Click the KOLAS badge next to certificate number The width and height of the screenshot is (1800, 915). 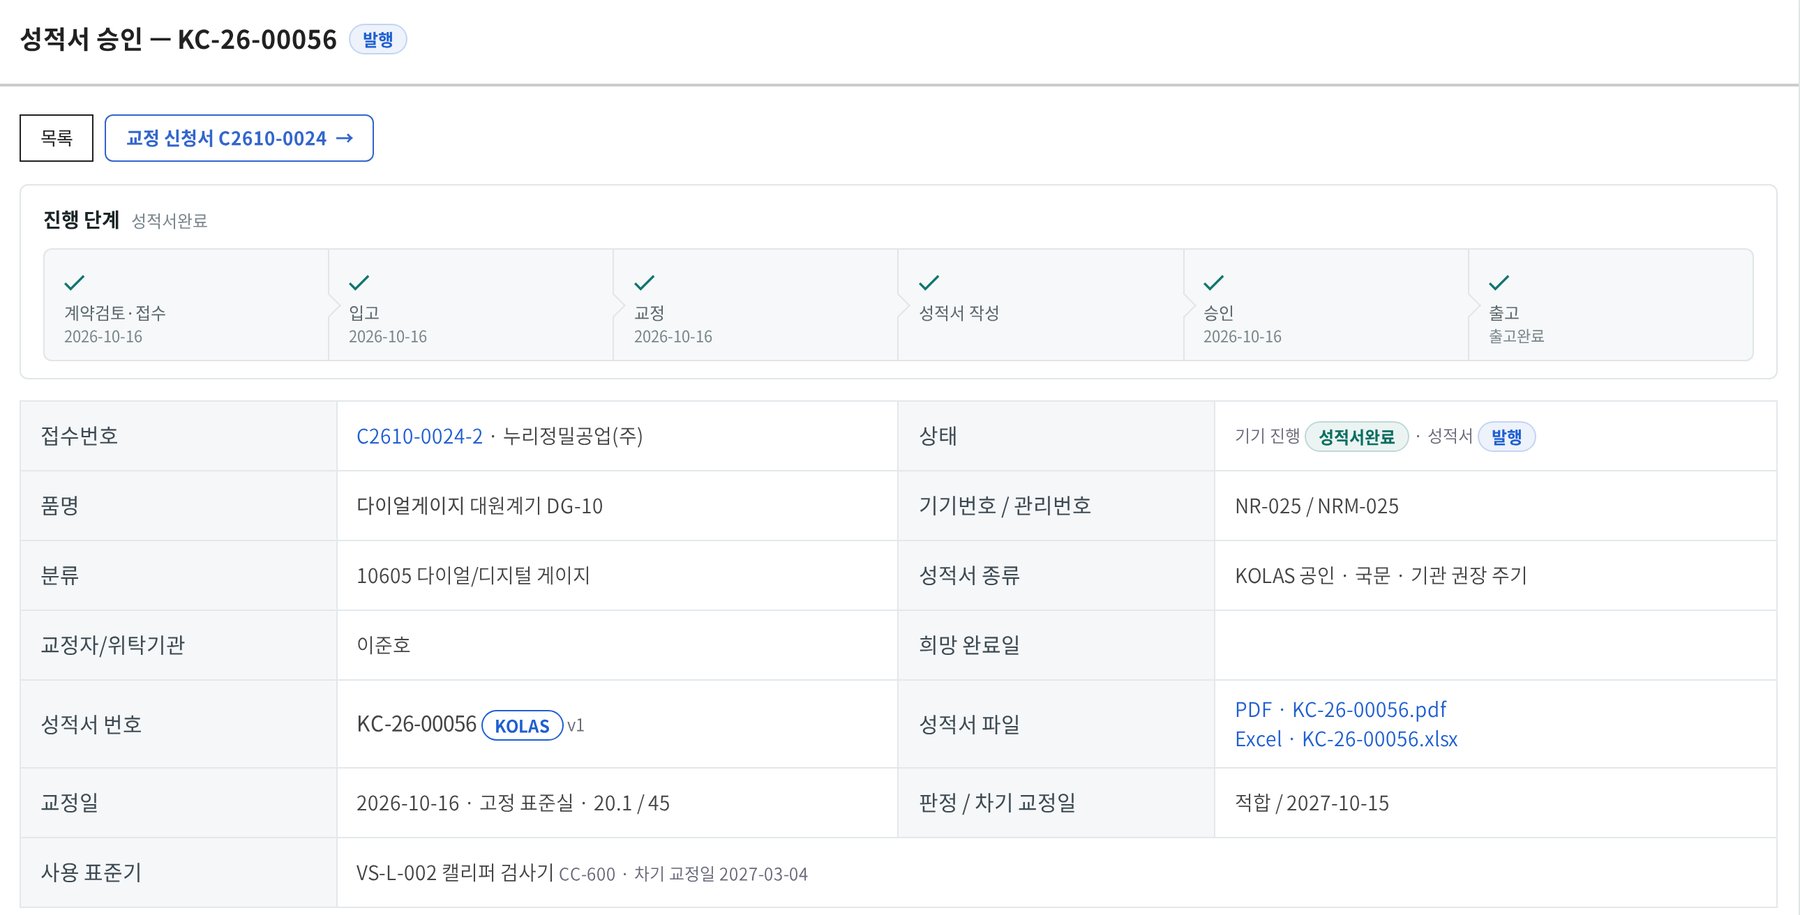click(522, 726)
